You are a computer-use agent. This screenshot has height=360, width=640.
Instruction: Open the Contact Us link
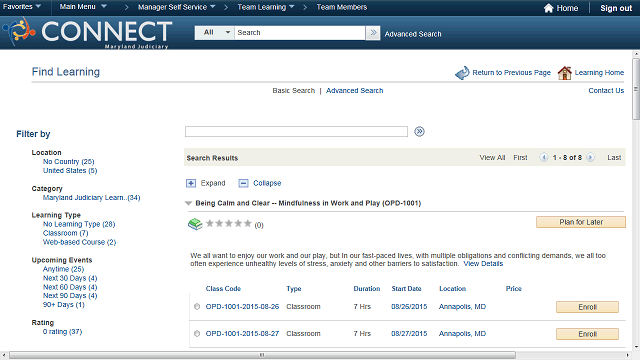click(x=606, y=91)
